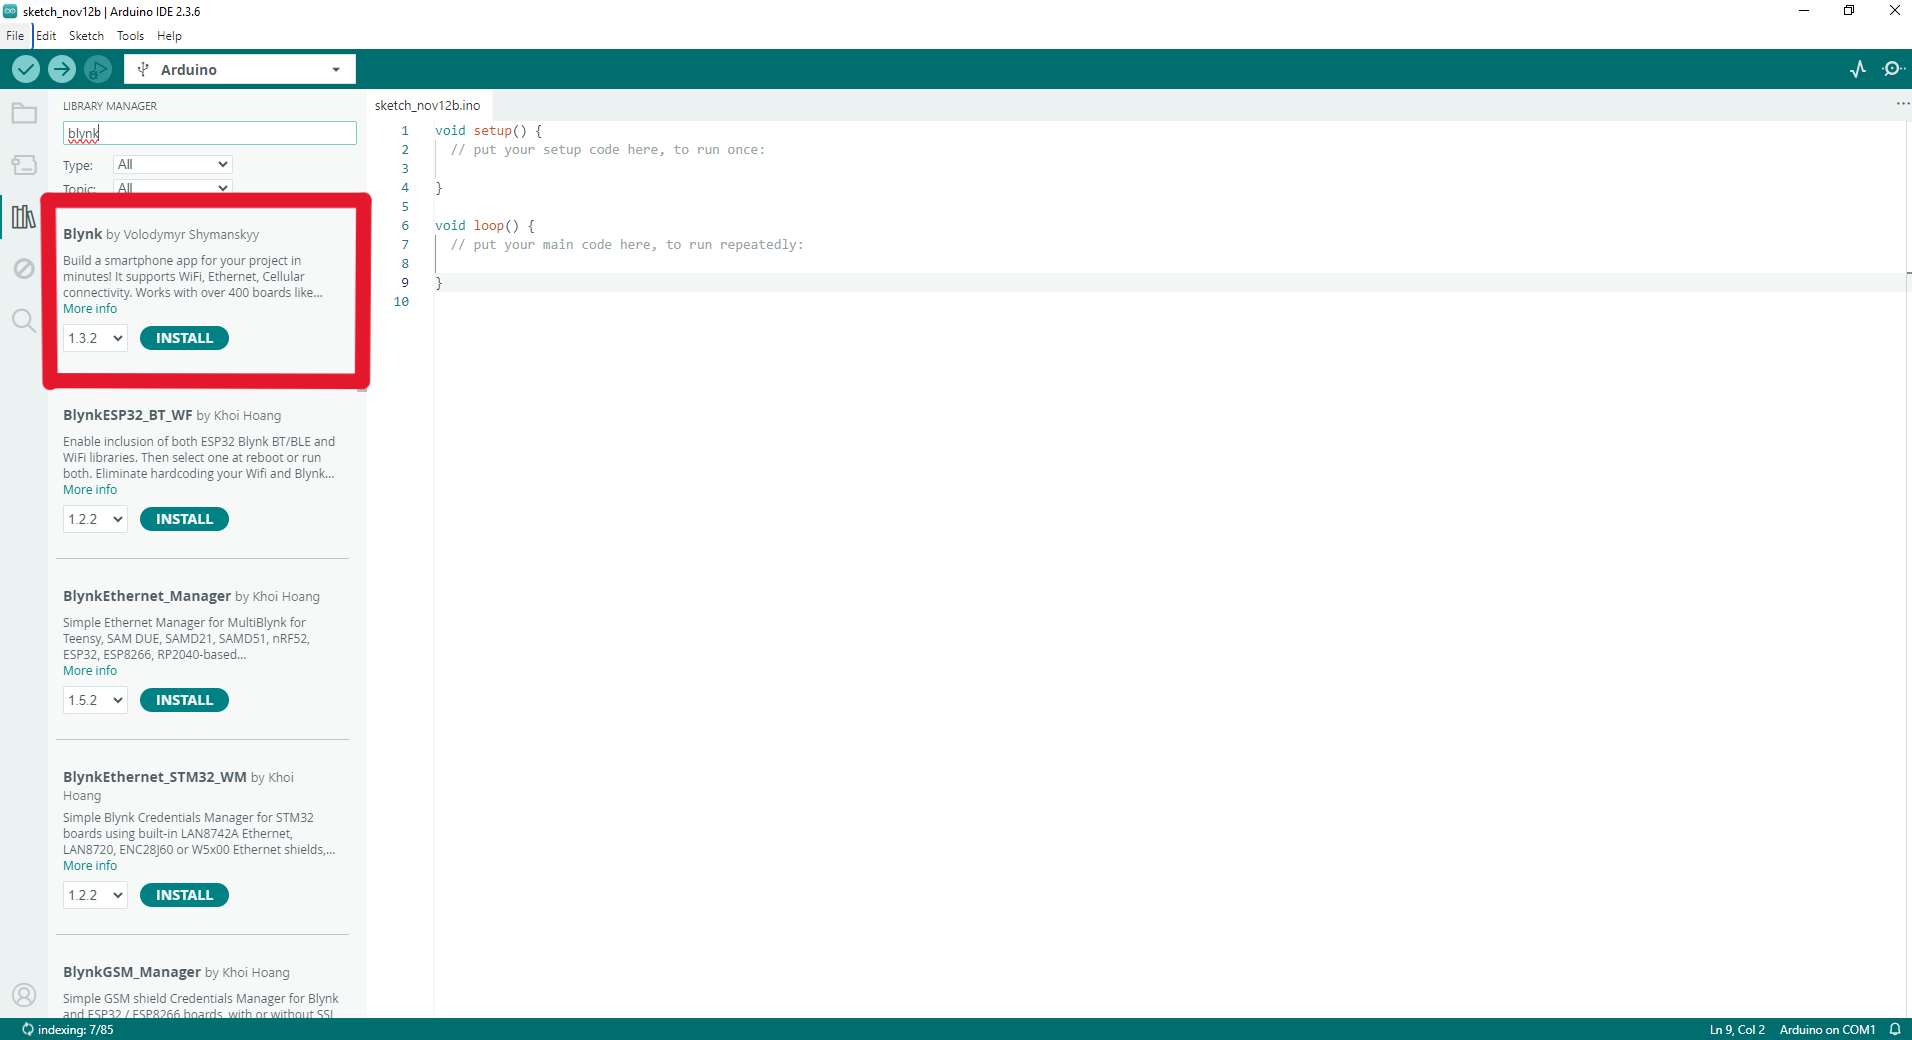Start the Debug toolbar button
1912x1040 pixels.
click(98, 69)
